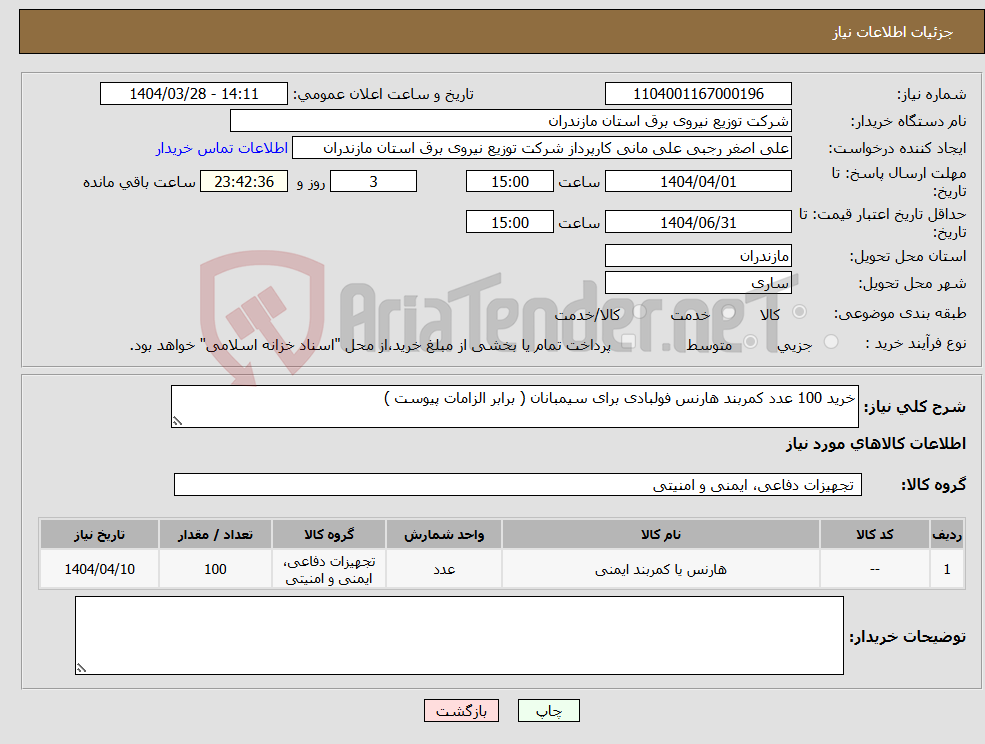
Task: Click the need number field 1104001167000196
Action: (x=698, y=94)
